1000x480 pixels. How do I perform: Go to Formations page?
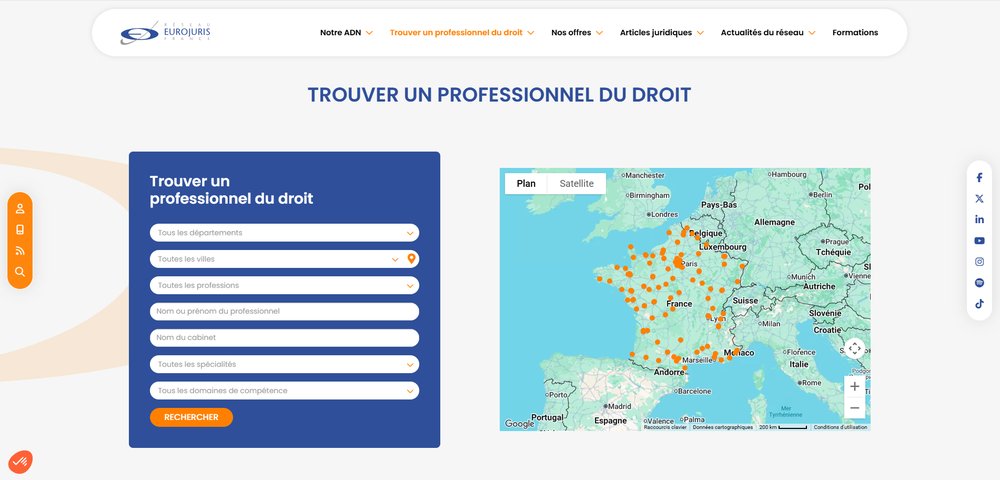[855, 33]
